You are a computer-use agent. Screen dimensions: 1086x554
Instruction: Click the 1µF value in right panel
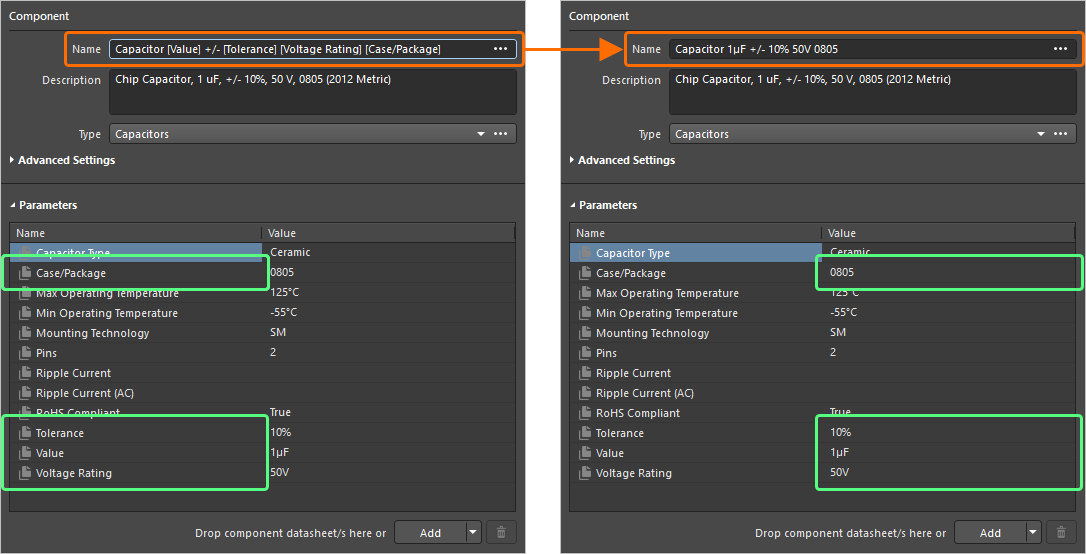(839, 452)
